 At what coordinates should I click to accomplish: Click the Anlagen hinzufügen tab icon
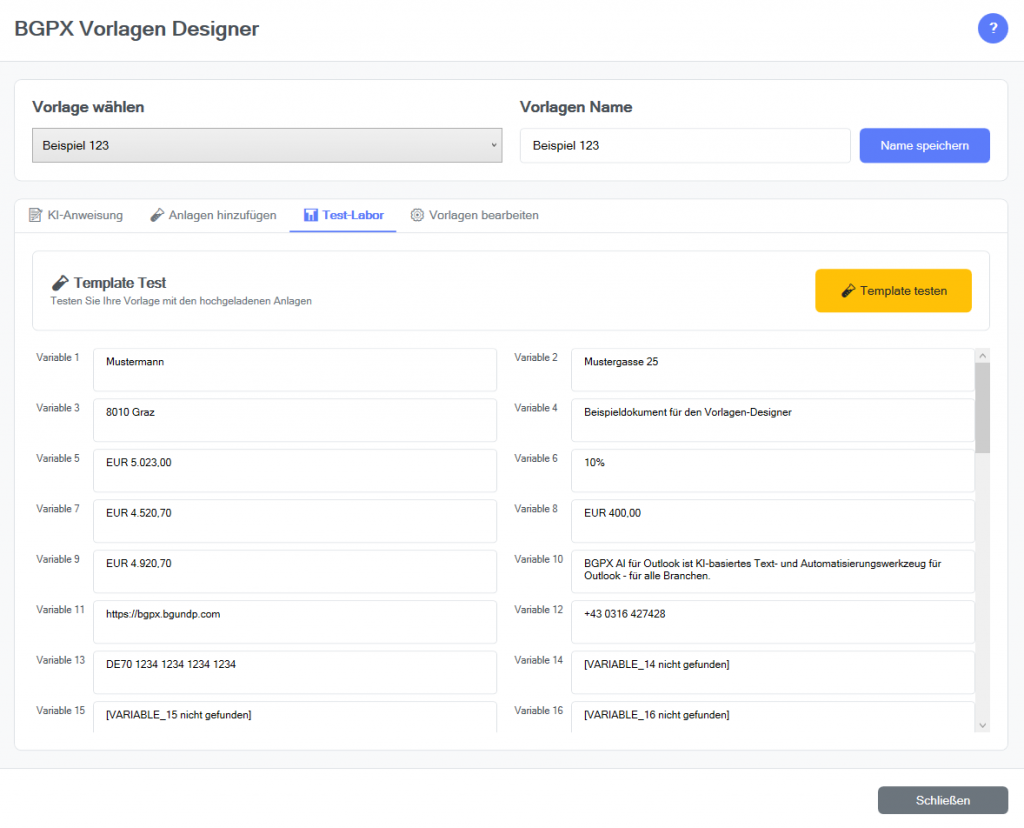pyautogui.click(x=157, y=215)
